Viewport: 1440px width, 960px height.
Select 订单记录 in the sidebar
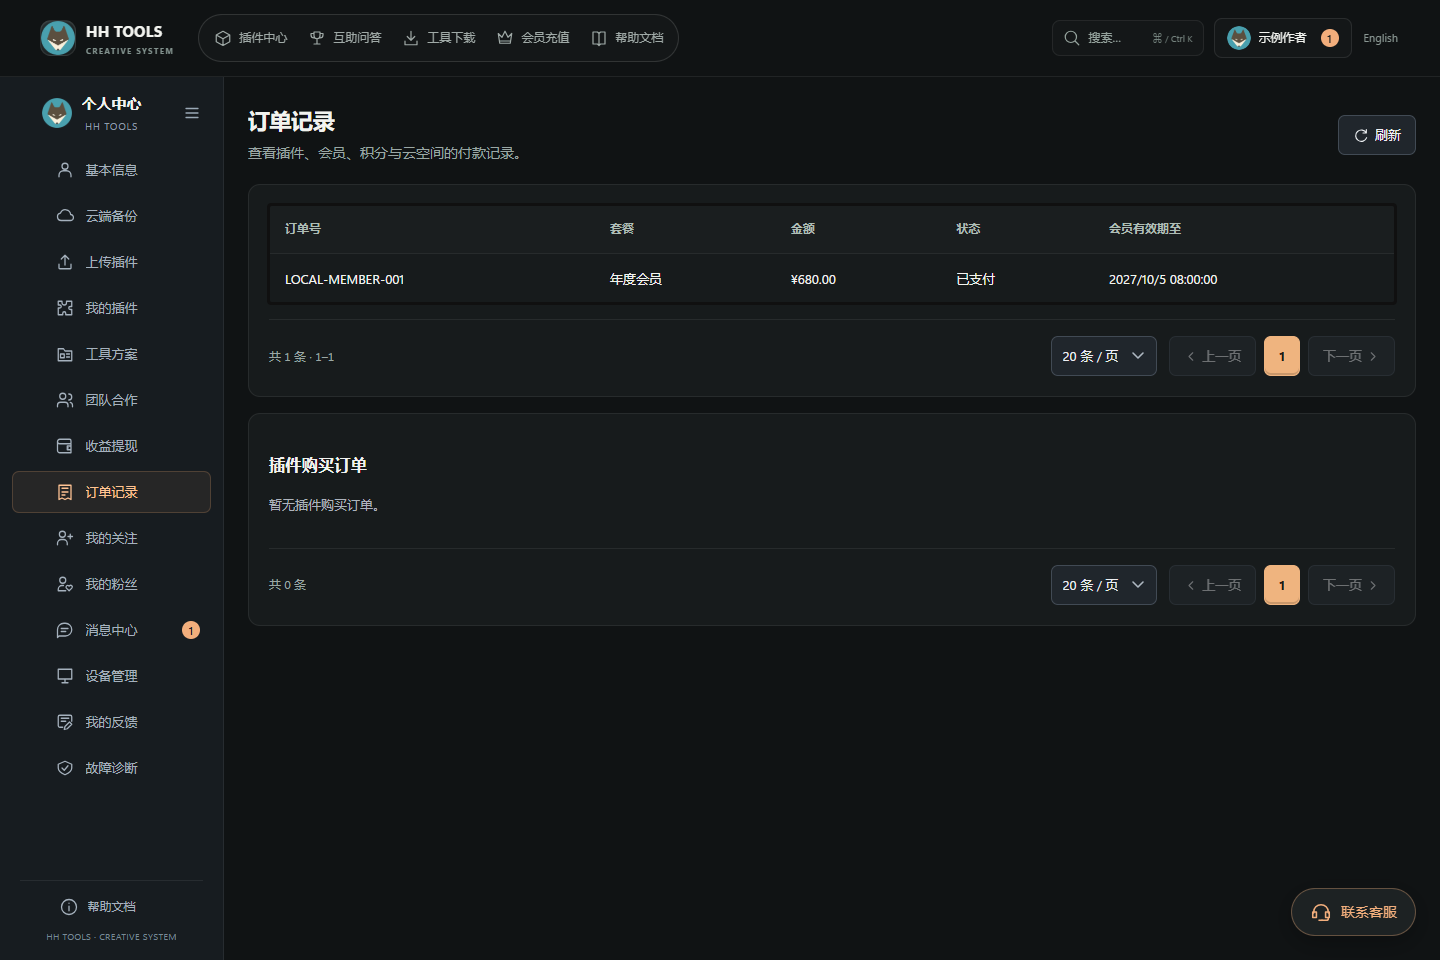(x=111, y=492)
